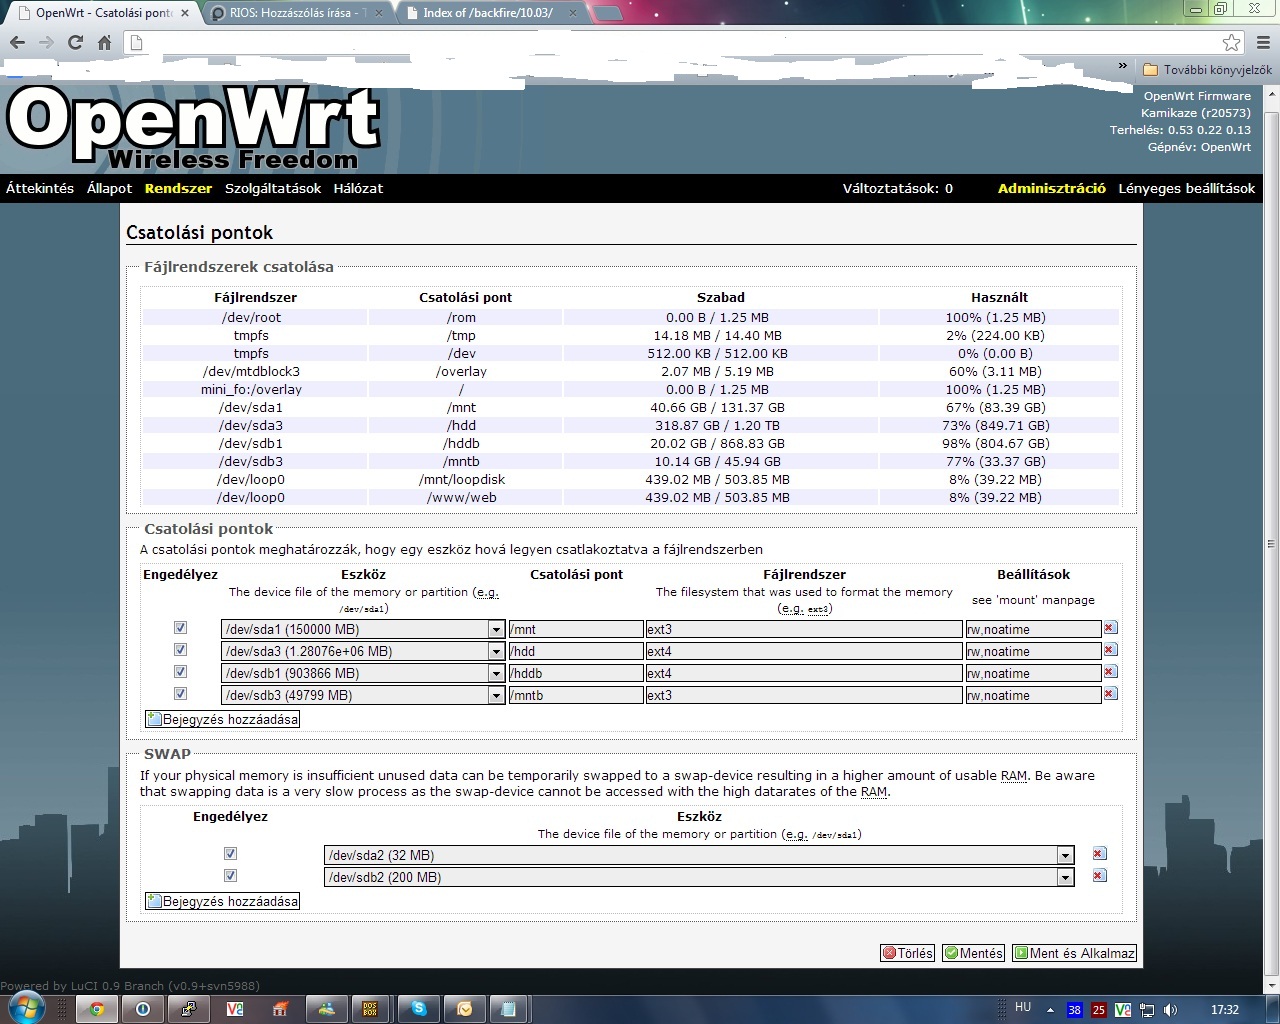This screenshot has width=1280, height=1024.
Task: Show hidden system tray icons
Action: [x=1050, y=1010]
